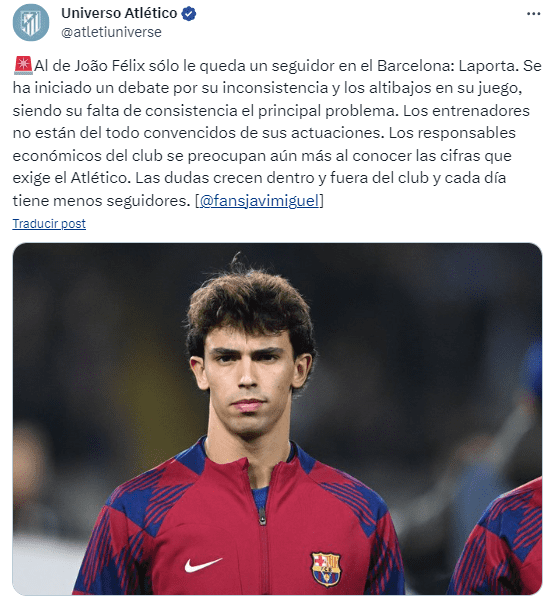Open the three-dot more options menu
Viewport: 551px width, 601px height.
point(533,14)
